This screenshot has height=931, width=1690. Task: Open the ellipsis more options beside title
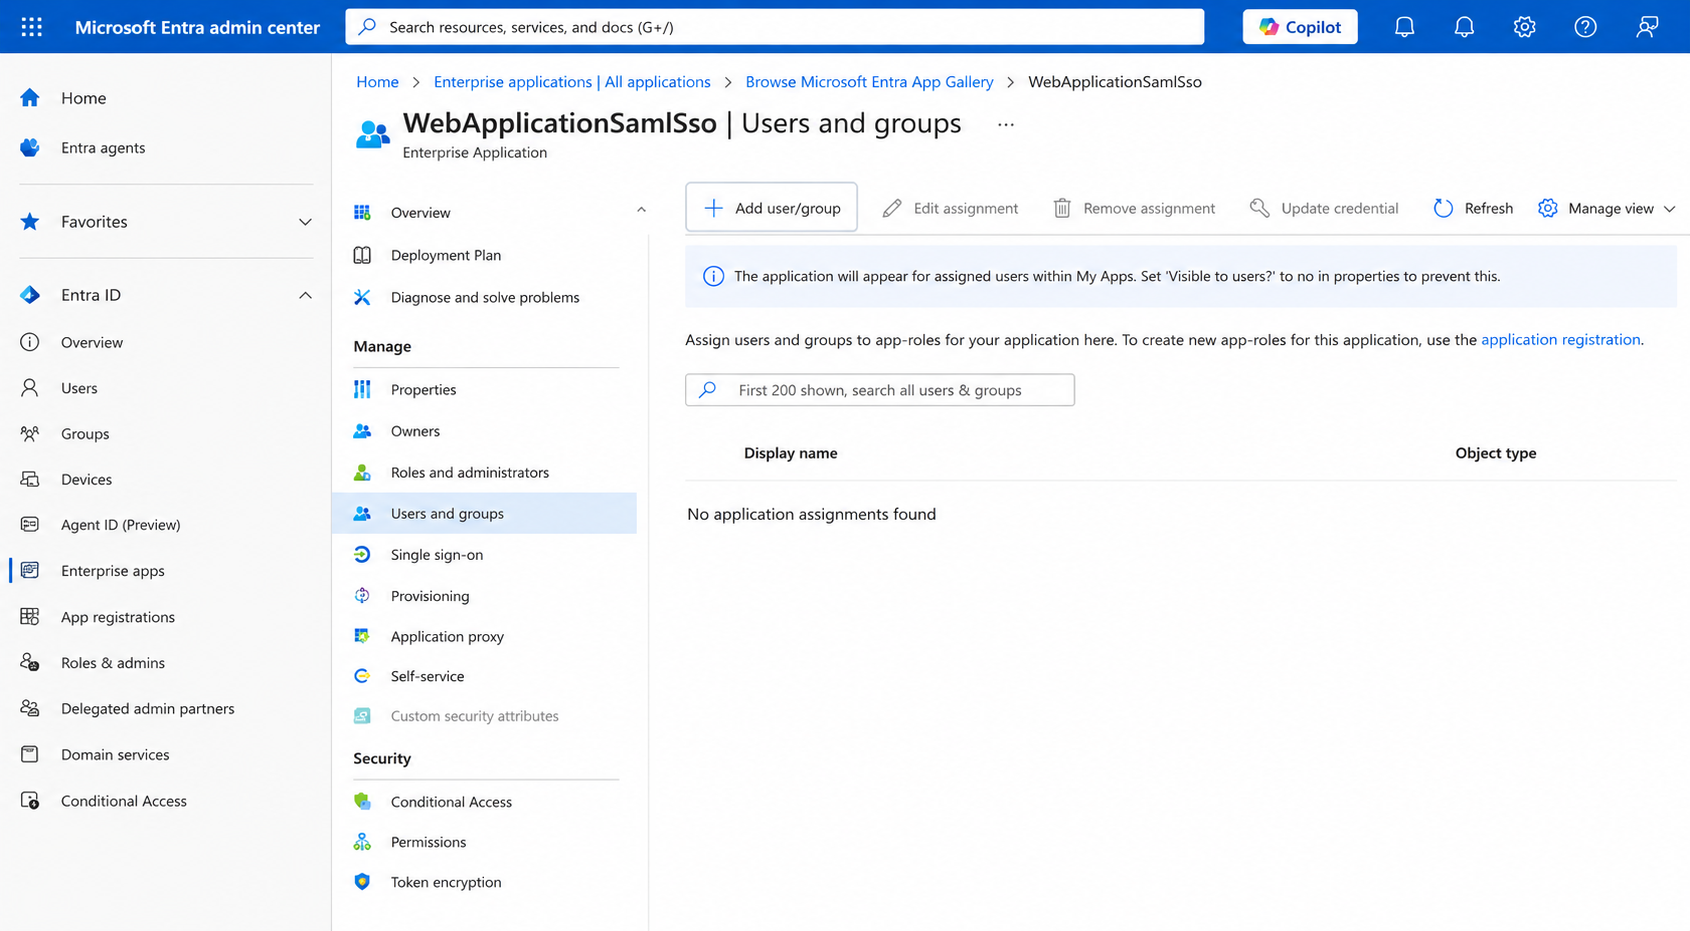click(1006, 125)
